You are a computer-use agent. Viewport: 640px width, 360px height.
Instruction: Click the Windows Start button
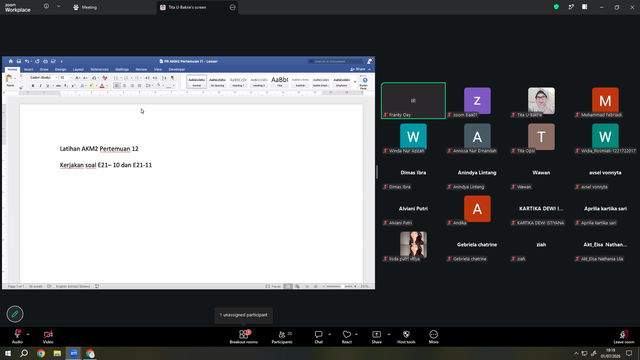pyautogui.click(x=8, y=353)
